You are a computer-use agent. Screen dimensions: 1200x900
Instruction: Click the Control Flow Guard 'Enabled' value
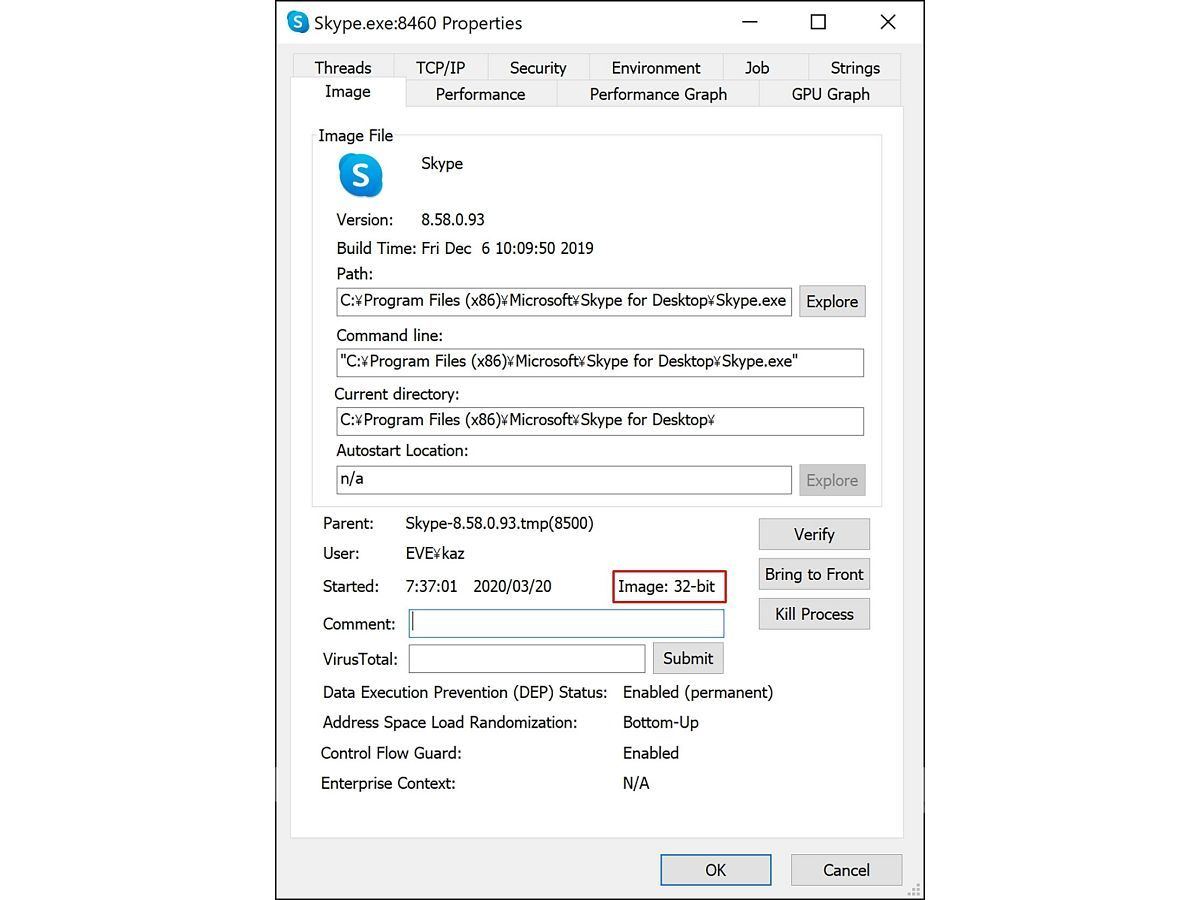coord(651,753)
